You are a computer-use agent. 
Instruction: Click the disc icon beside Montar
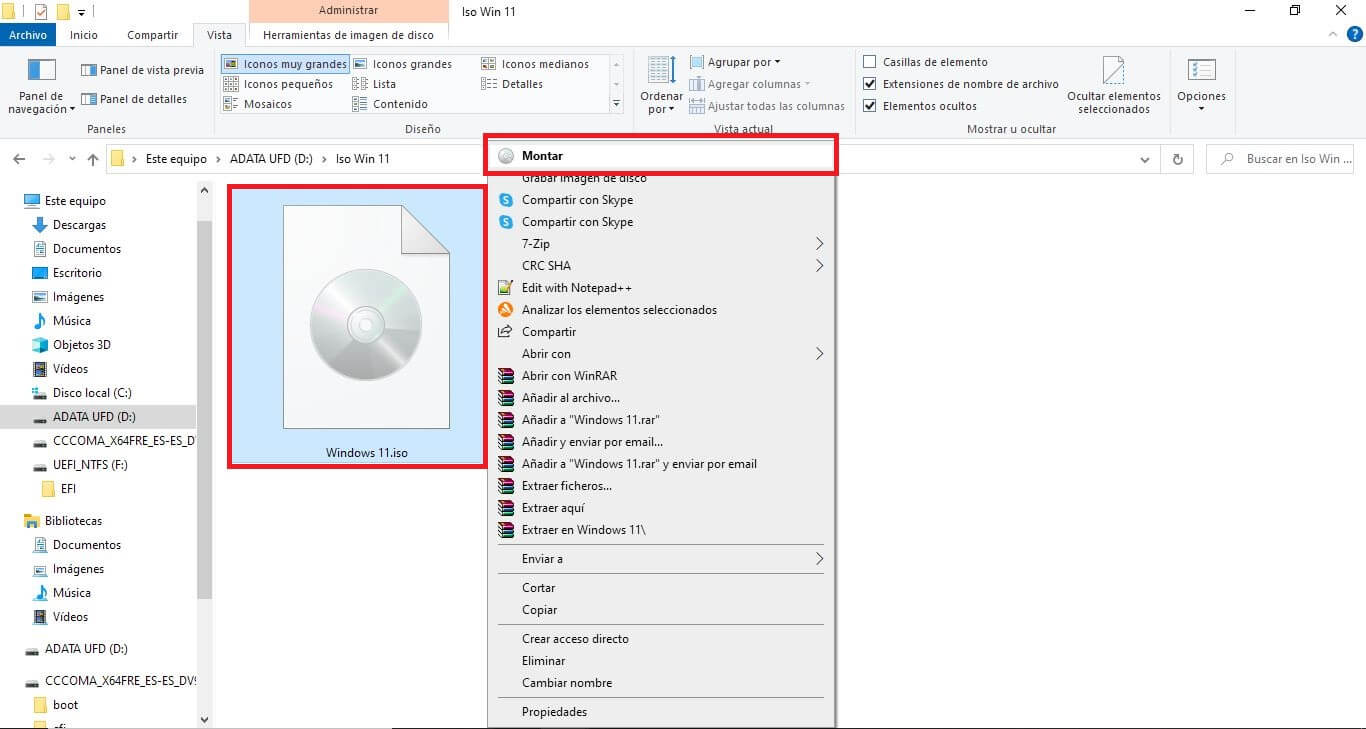coord(506,156)
